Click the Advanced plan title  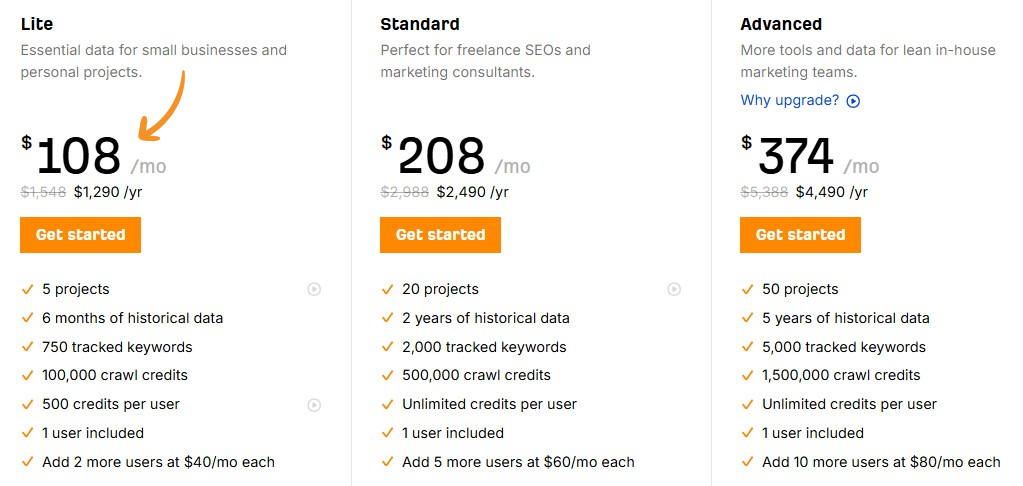(781, 24)
